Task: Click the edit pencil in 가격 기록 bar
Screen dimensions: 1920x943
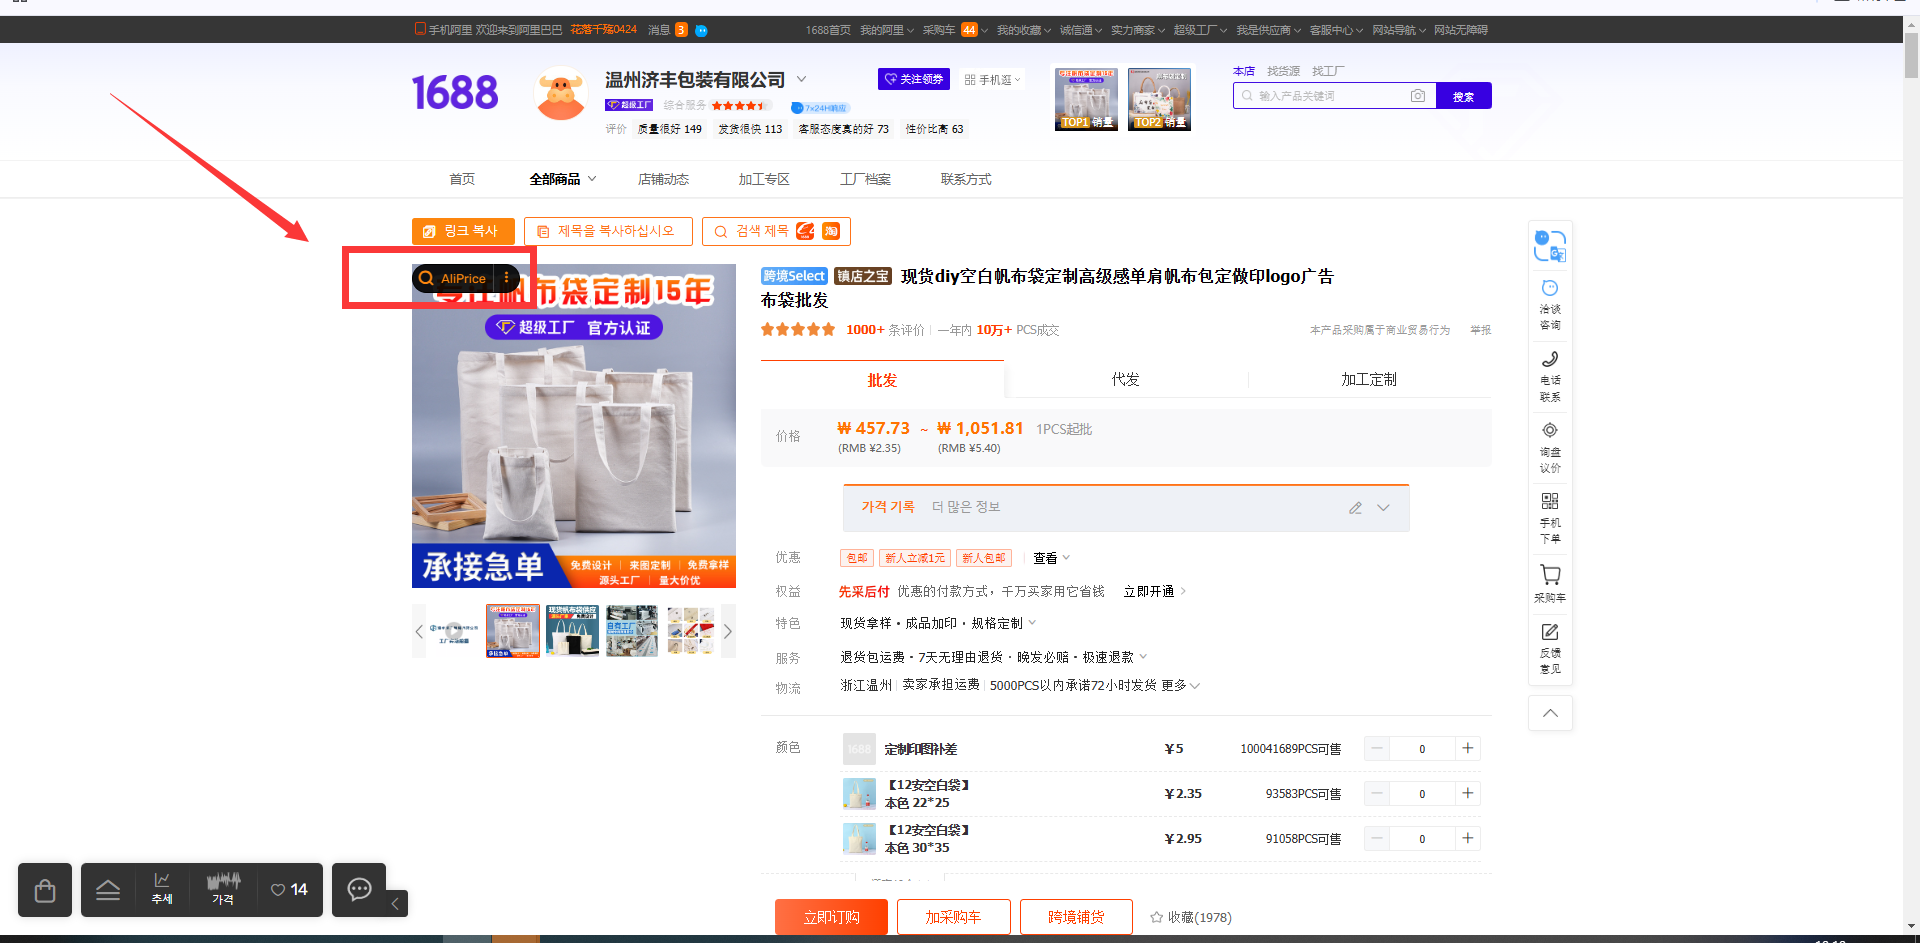Action: tap(1355, 508)
